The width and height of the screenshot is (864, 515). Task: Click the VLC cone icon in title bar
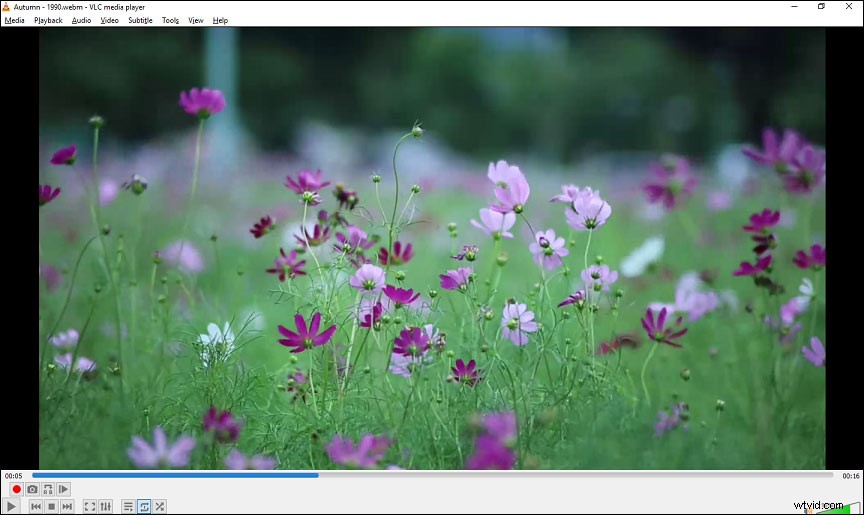(x=6, y=7)
